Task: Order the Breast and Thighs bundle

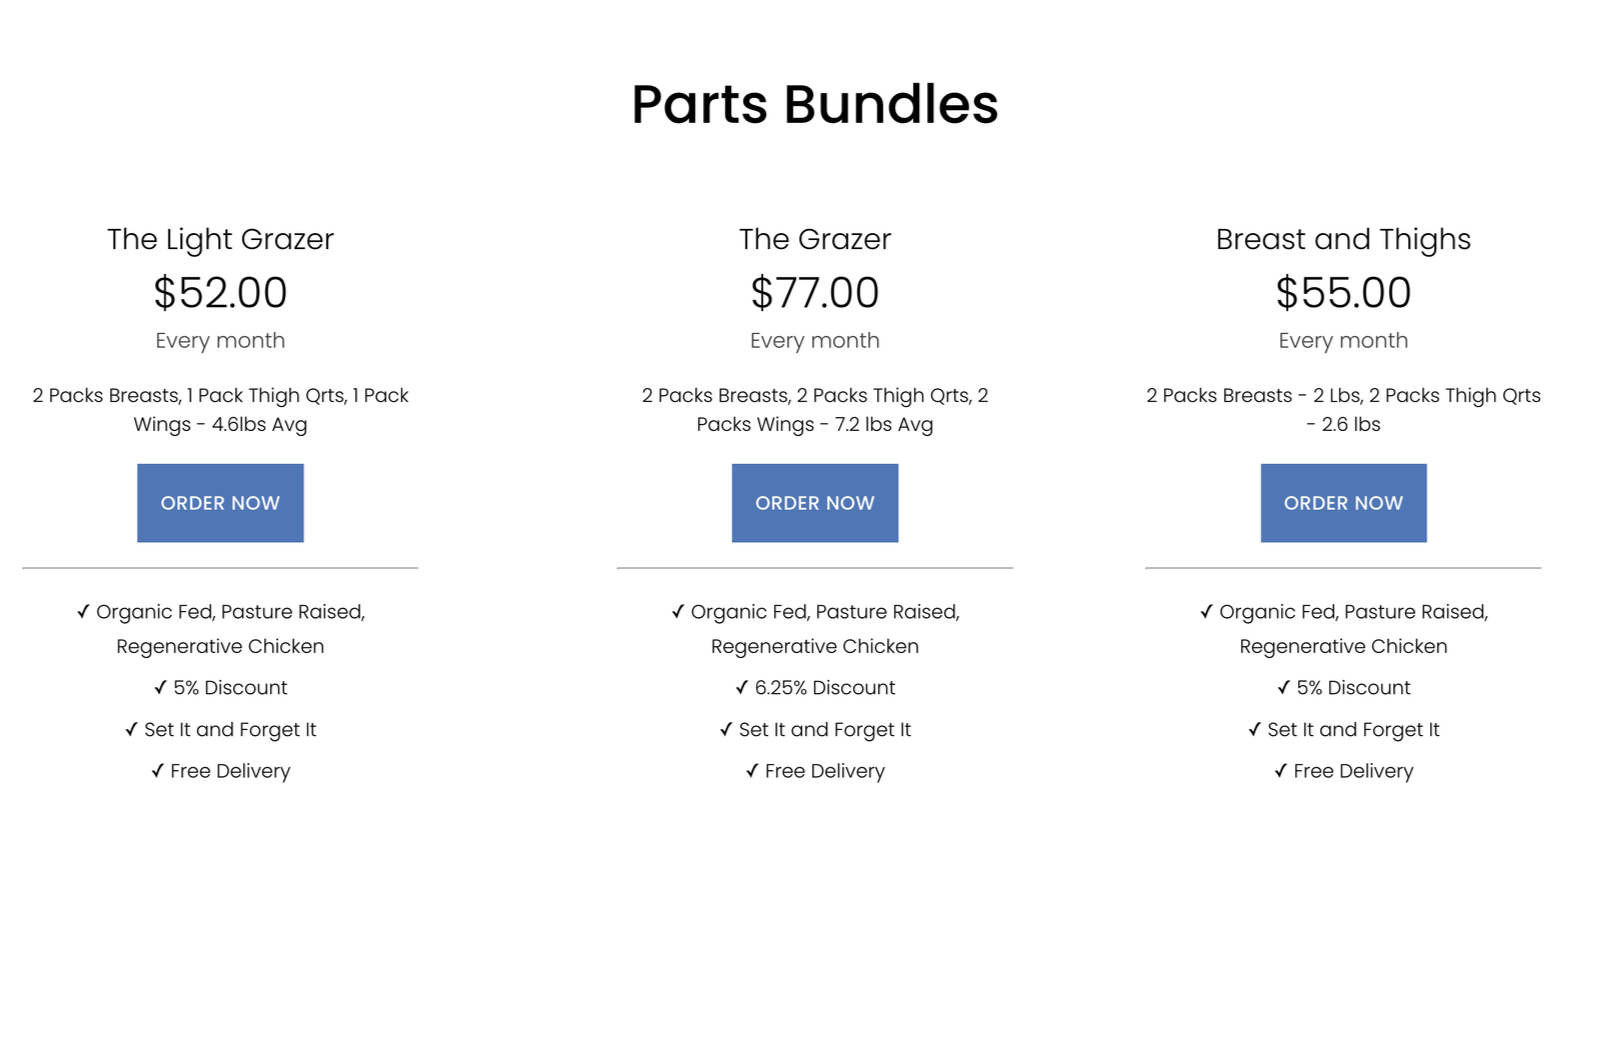Action: 1343,503
